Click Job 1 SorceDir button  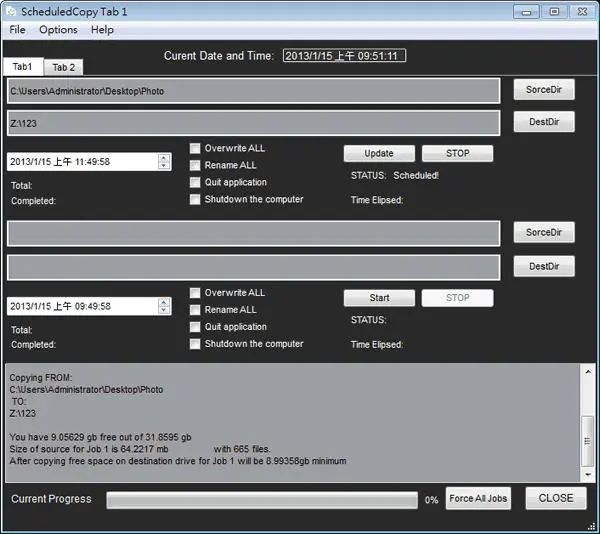544,90
